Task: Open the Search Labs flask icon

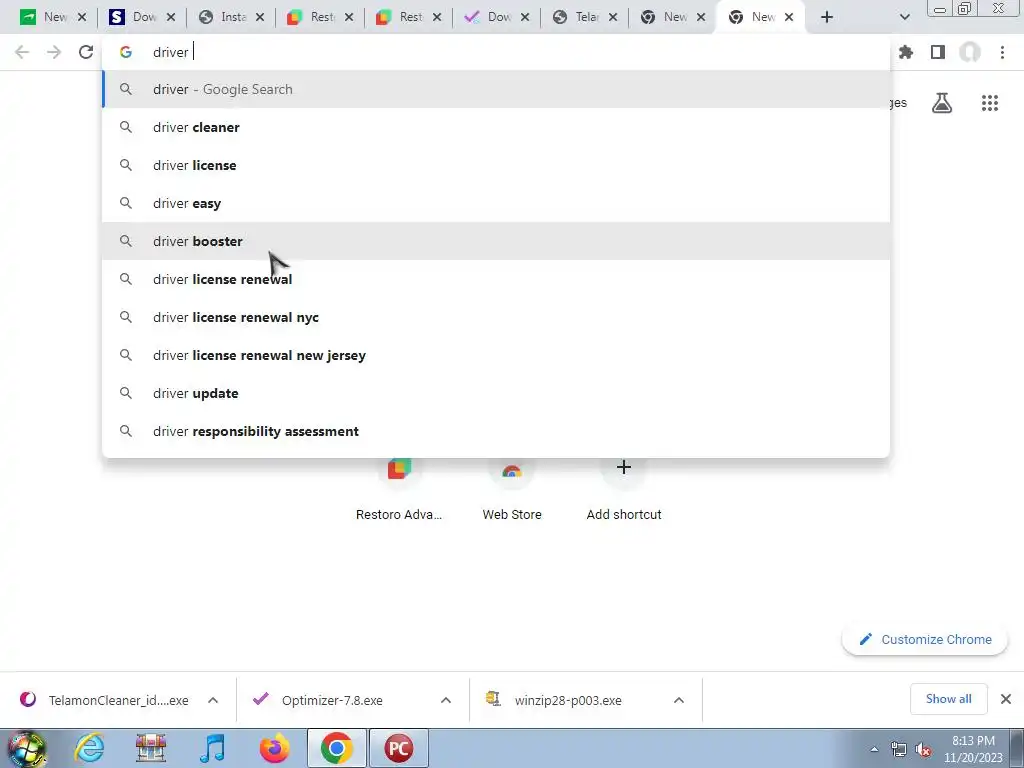Action: coord(942,103)
